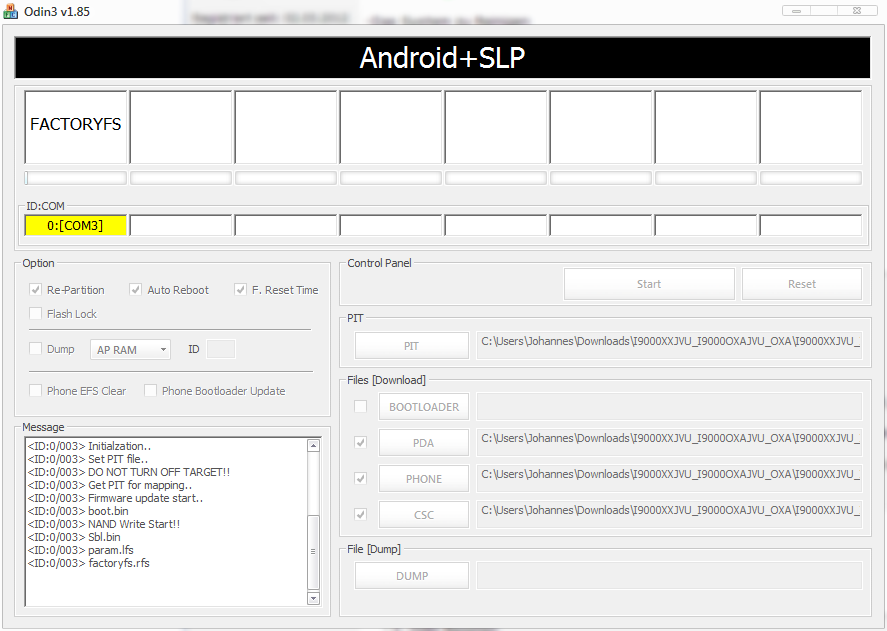Click the Message log scrollbar thumb

313,552
